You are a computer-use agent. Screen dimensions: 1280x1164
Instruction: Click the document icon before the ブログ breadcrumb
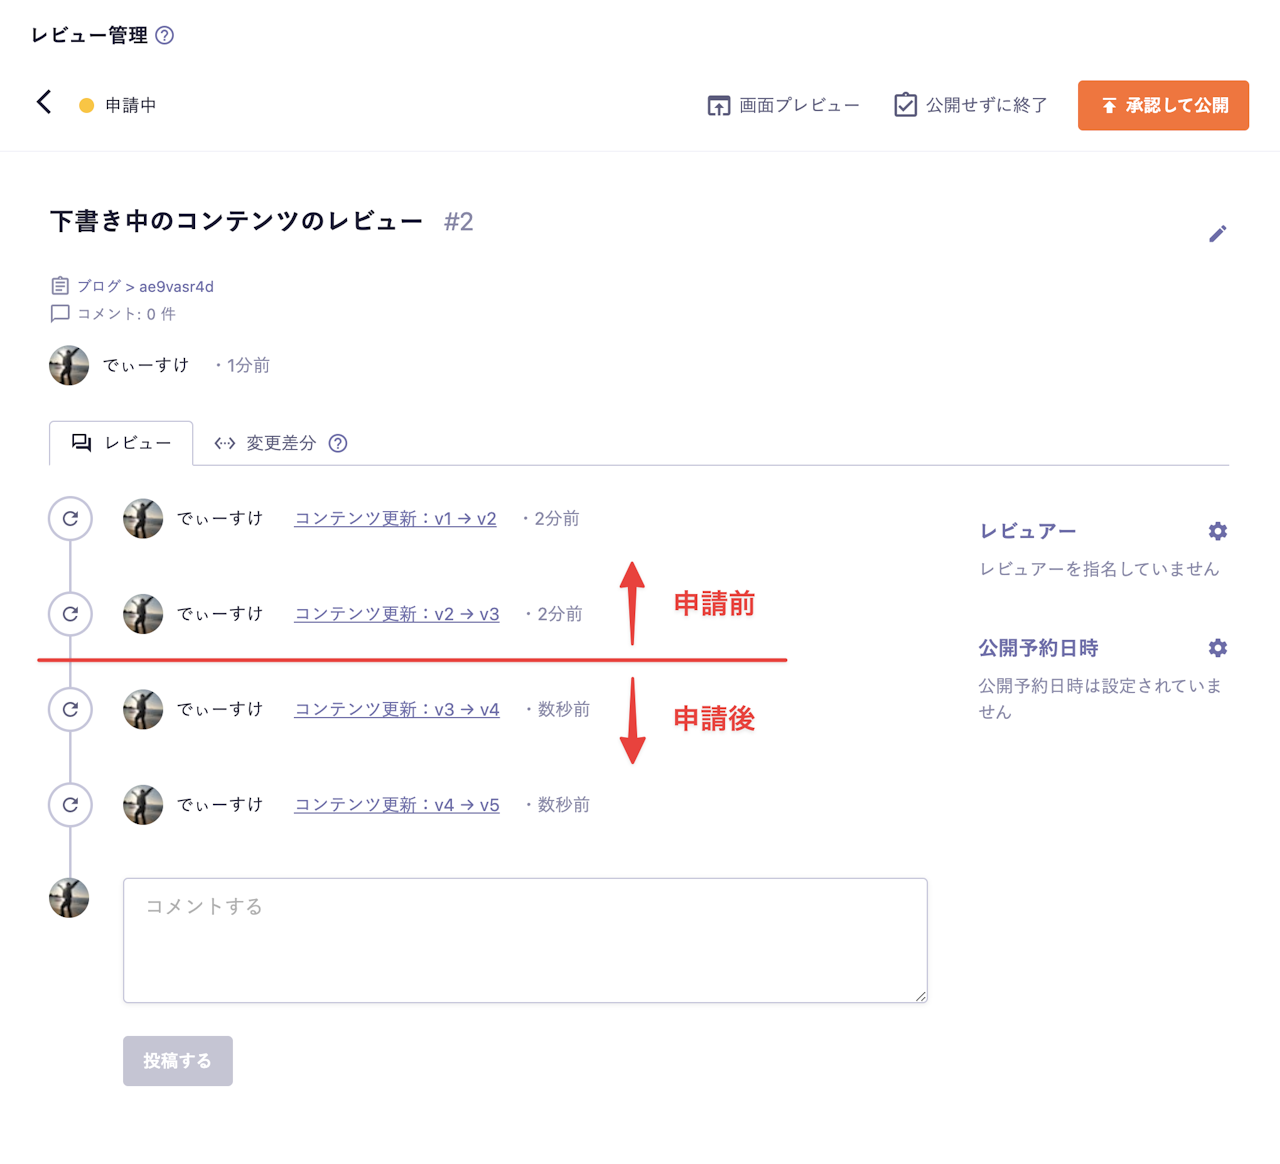61,285
